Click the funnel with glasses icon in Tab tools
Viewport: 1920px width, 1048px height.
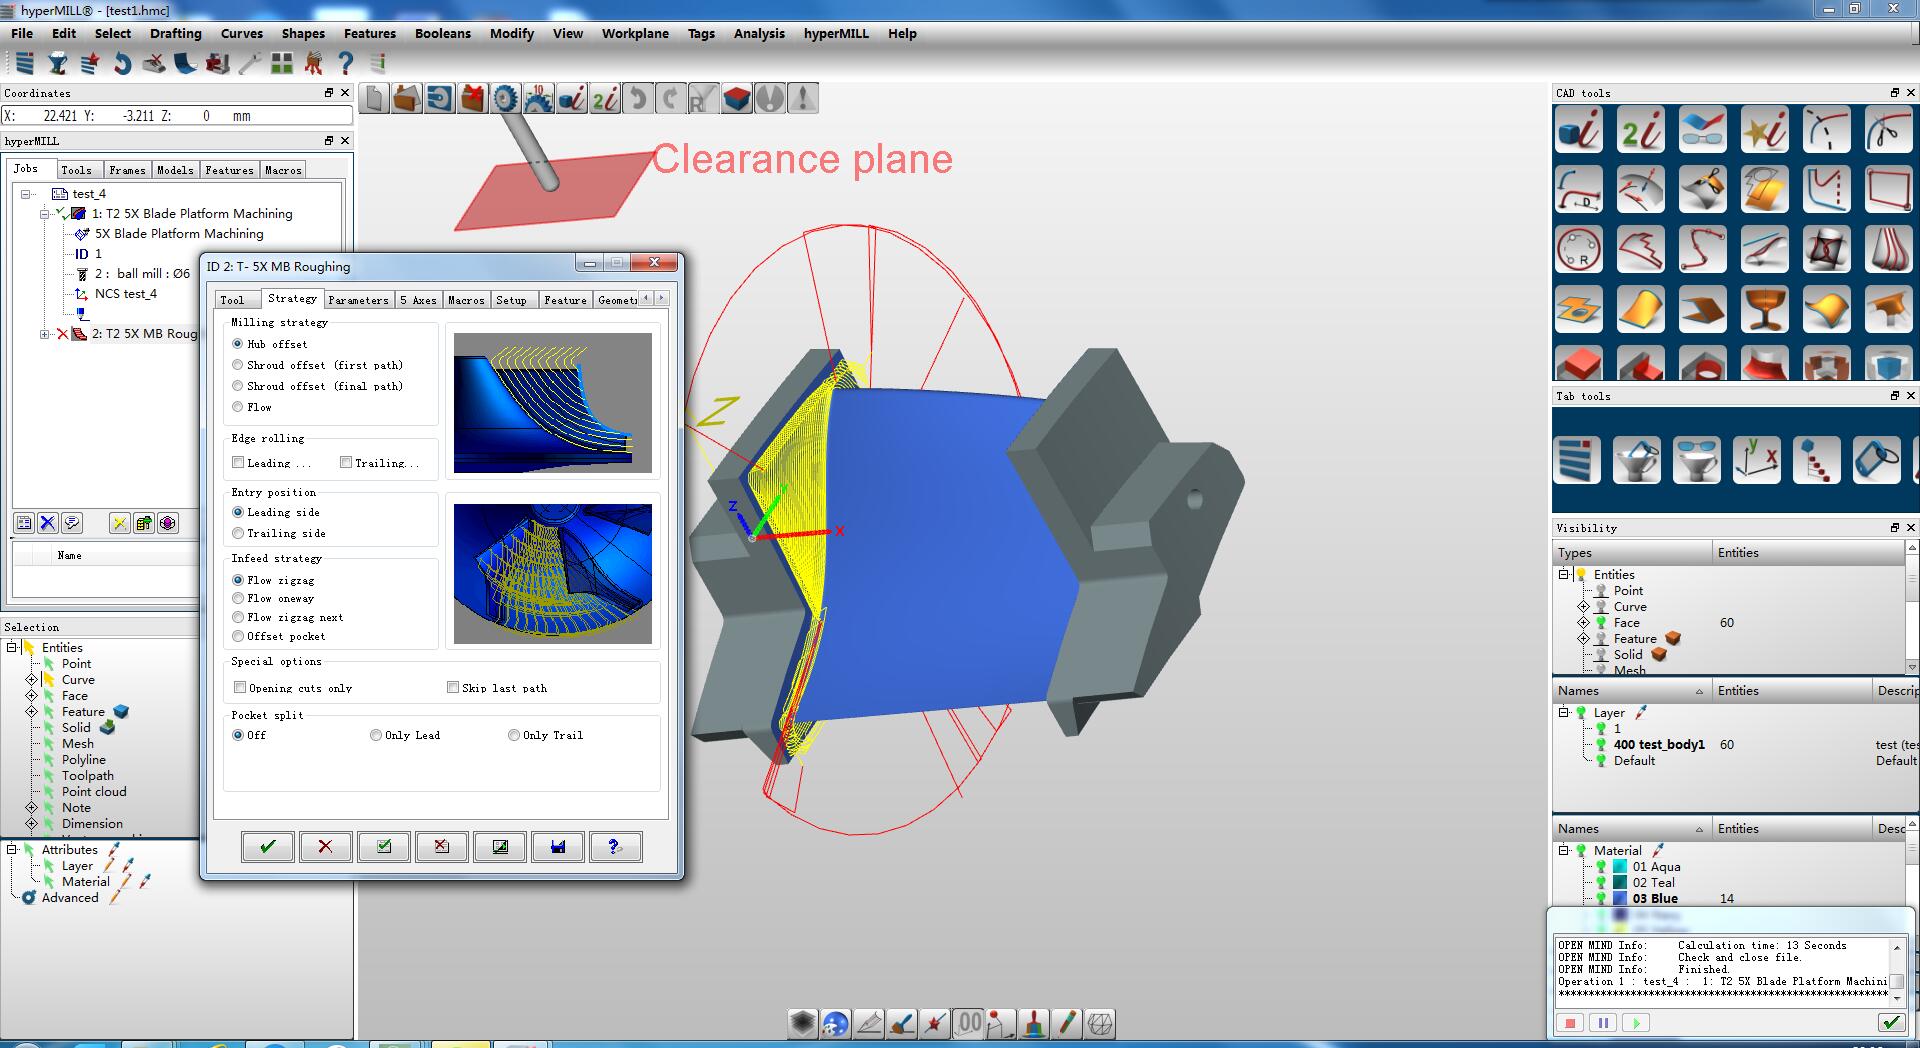click(x=1697, y=461)
